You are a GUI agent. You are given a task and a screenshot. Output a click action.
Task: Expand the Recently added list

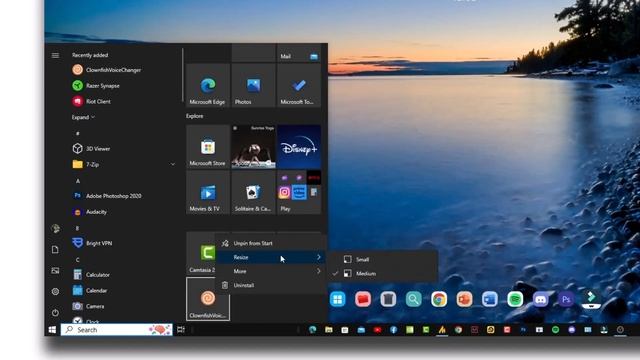pos(83,117)
